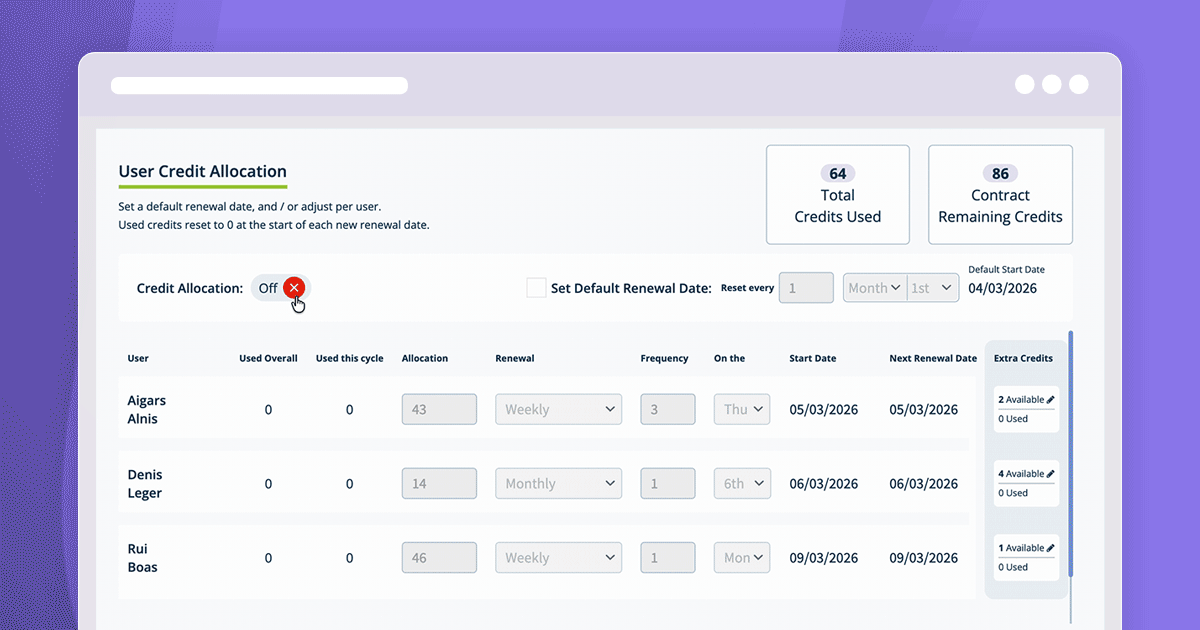The image size is (1200, 630).
Task: Select user name Rui Boas
Action: [143, 557]
